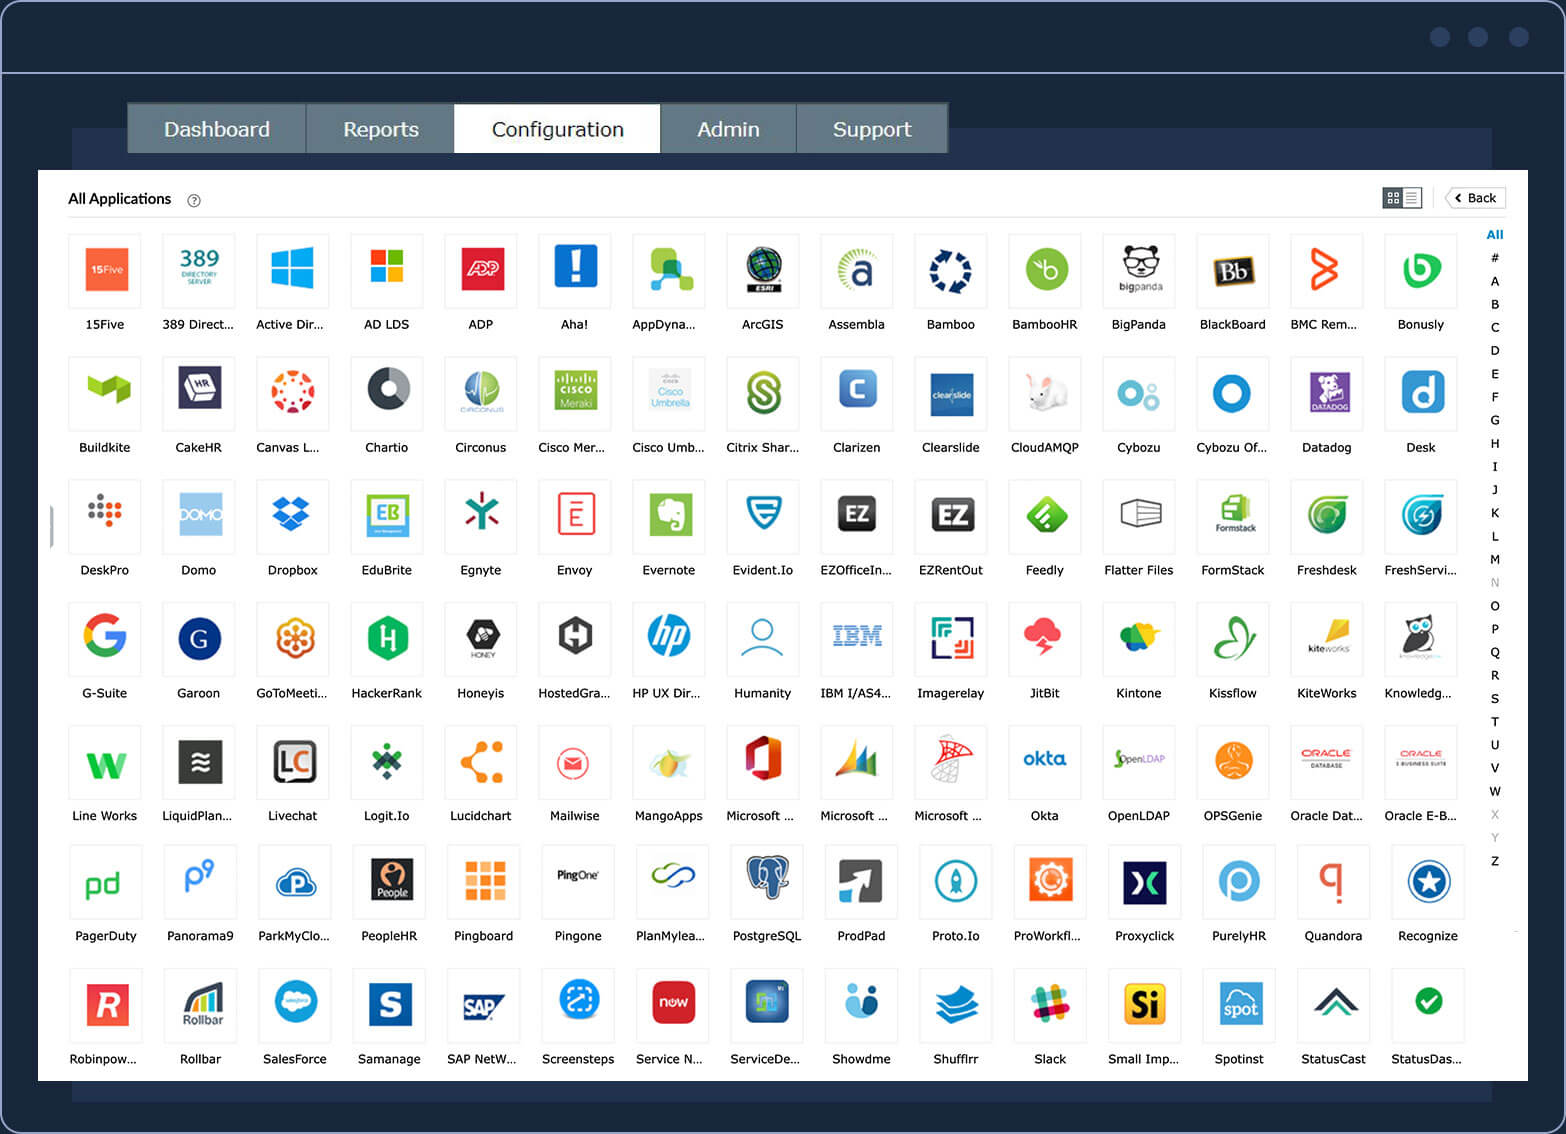
Task: Open the HackerRank integration
Action: 387,639
